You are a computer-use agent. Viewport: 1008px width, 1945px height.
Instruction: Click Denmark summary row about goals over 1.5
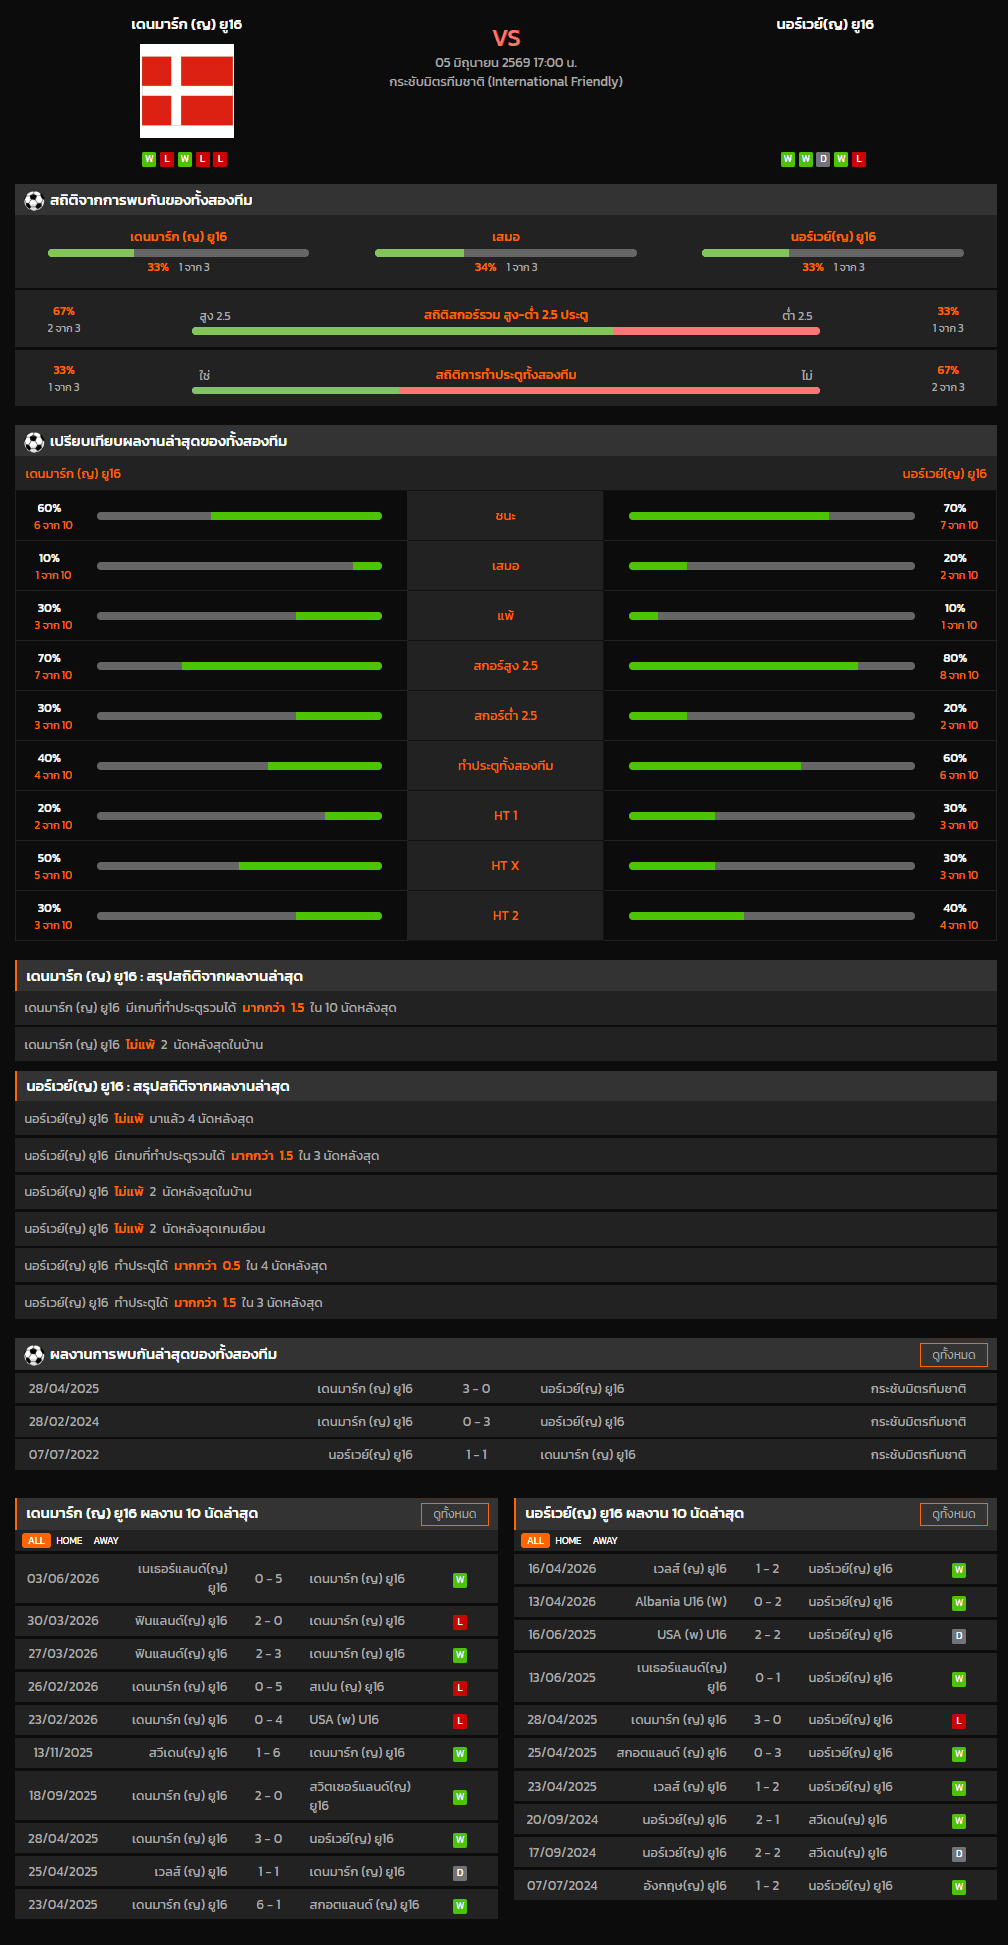[x=506, y=1008]
